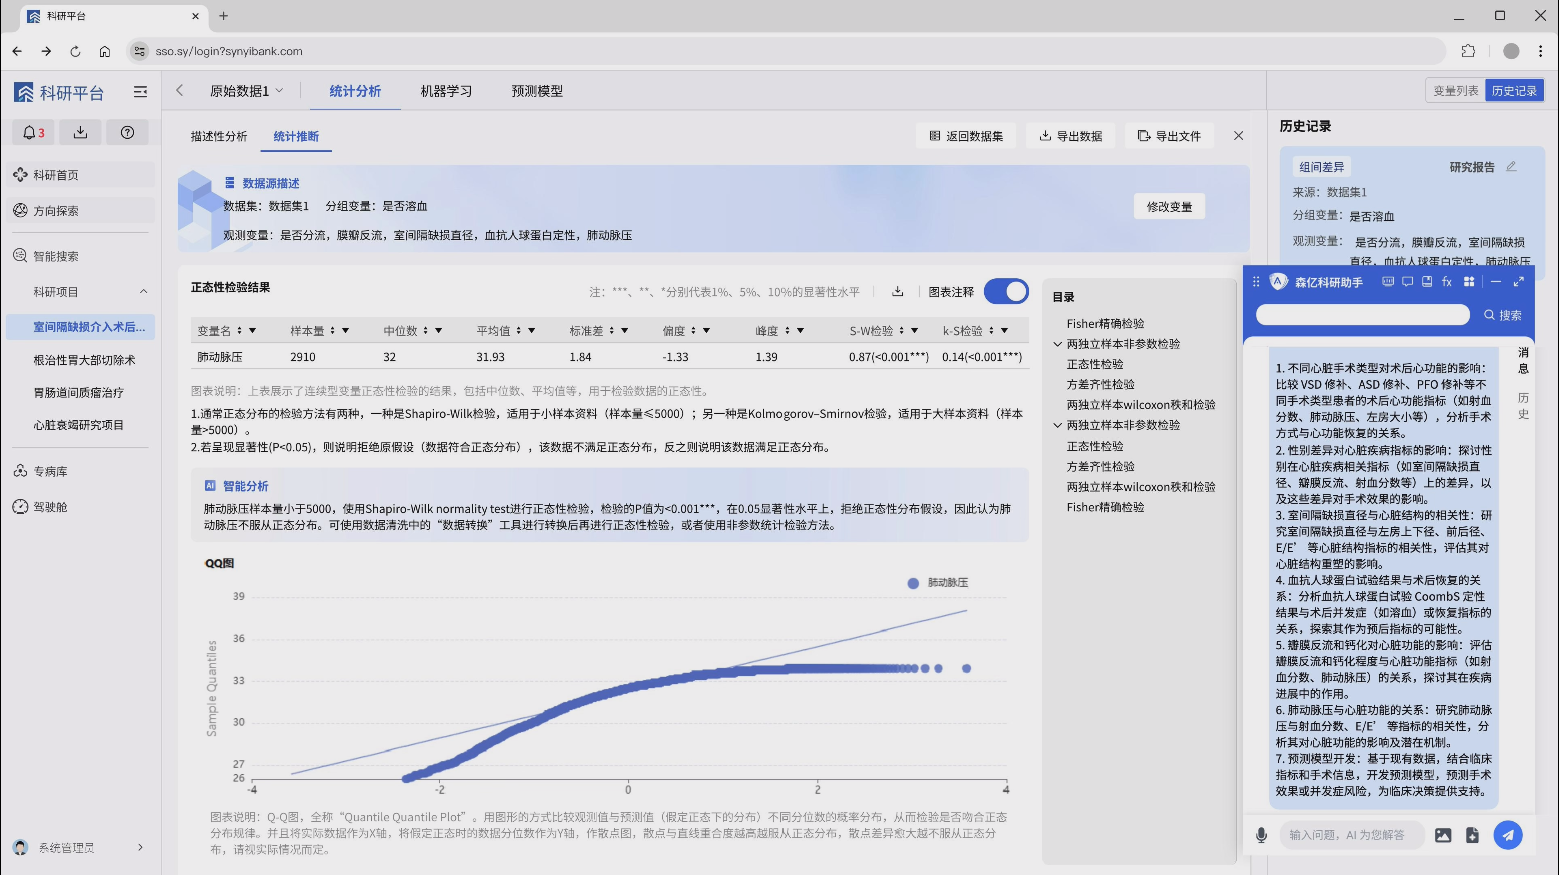Toggle the 图表注释 switch off

(1006, 291)
